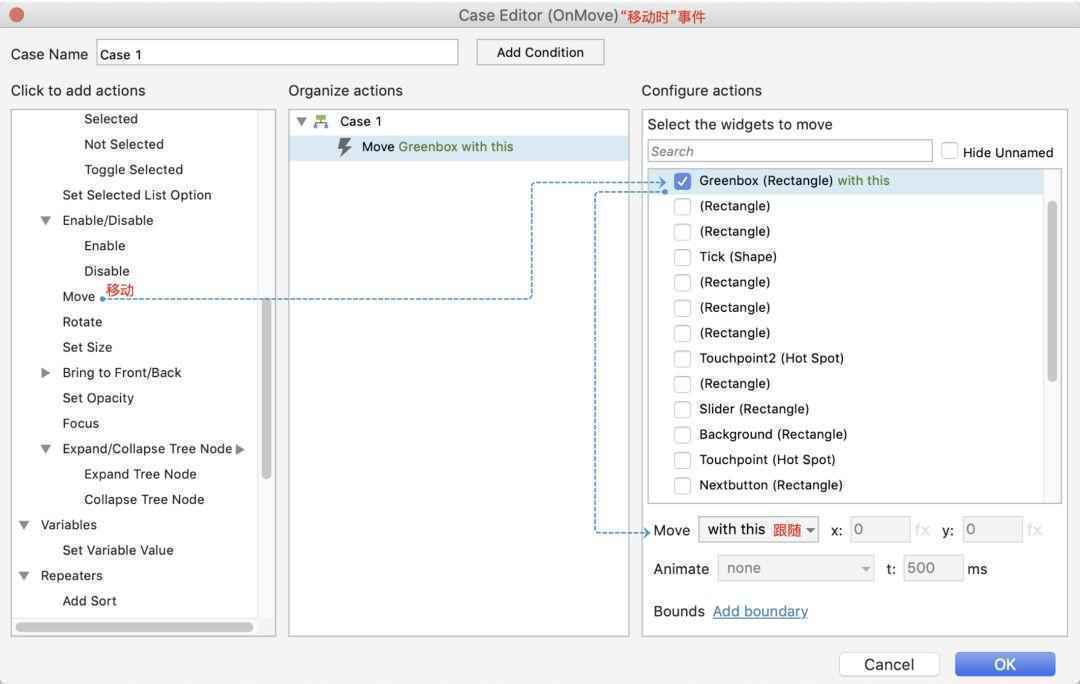1080x684 pixels.
Task: Click the x offset input field
Action: pos(880,530)
